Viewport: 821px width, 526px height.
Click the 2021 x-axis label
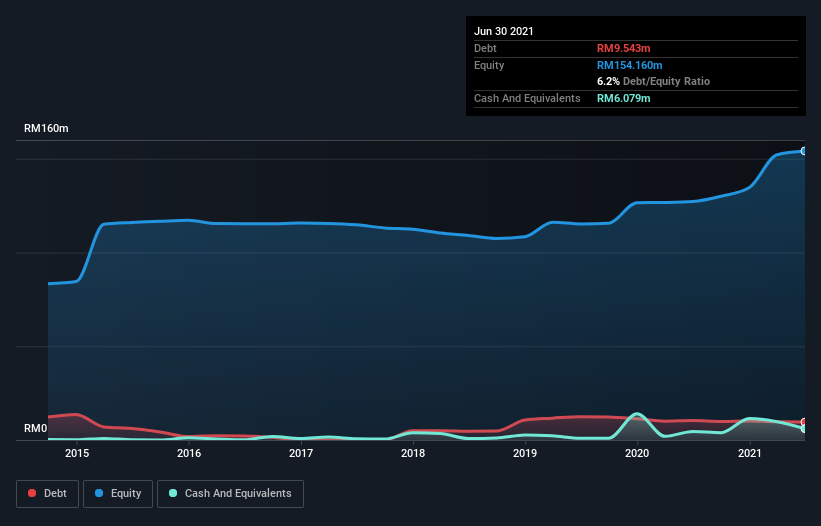(x=749, y=453)
